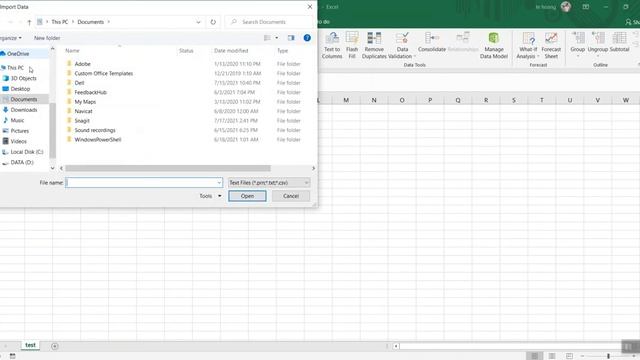Viewport: 640px width, 360px height.
Task: Adjust the Excel zoom slider
Action: (x=608, y=356)
